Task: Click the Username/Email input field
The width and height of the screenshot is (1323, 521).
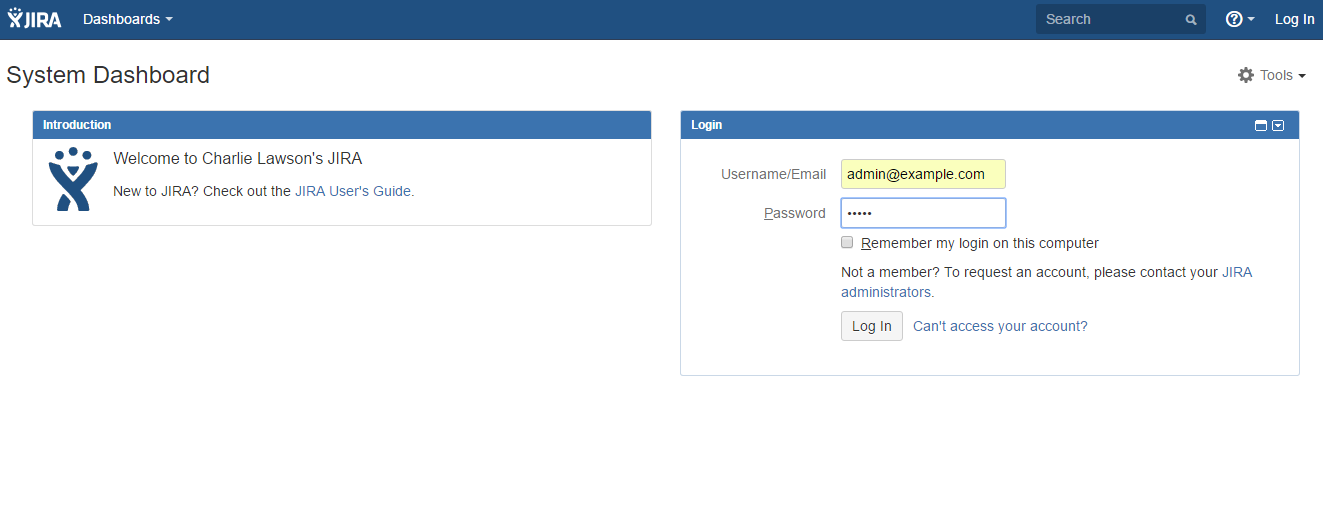Action: [x=923, y=174]
